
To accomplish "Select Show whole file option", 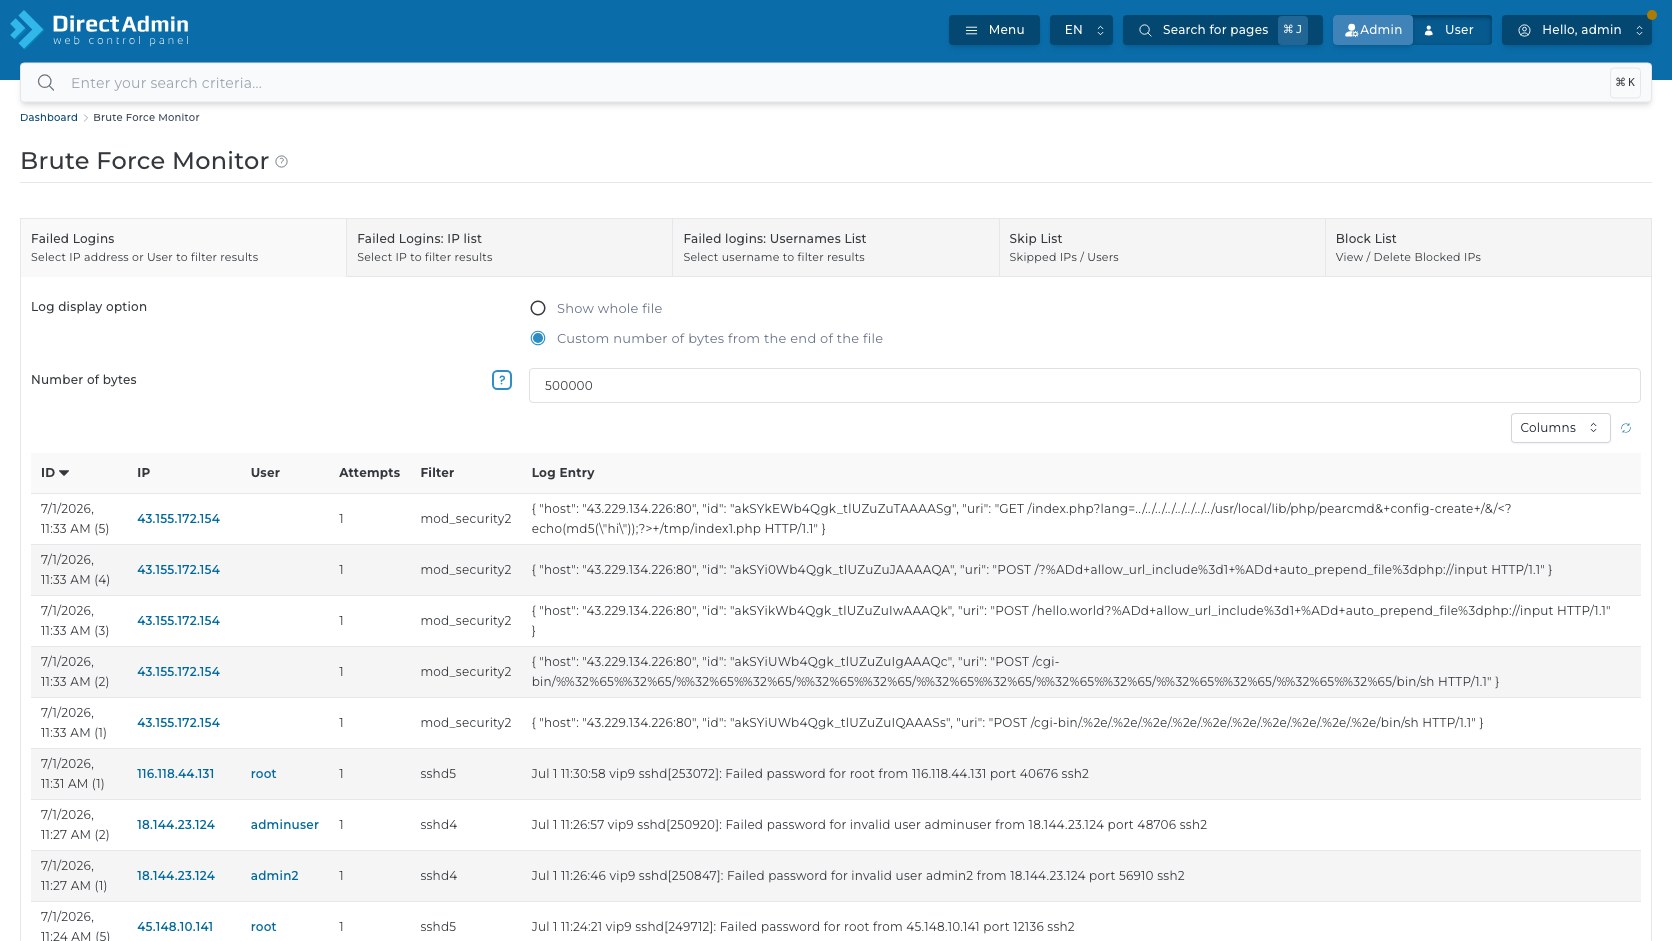I will point(538,308).
